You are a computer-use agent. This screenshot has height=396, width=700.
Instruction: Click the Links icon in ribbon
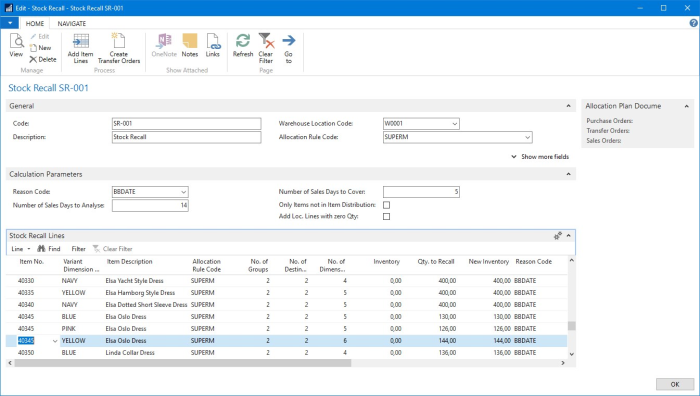point(213,41)
